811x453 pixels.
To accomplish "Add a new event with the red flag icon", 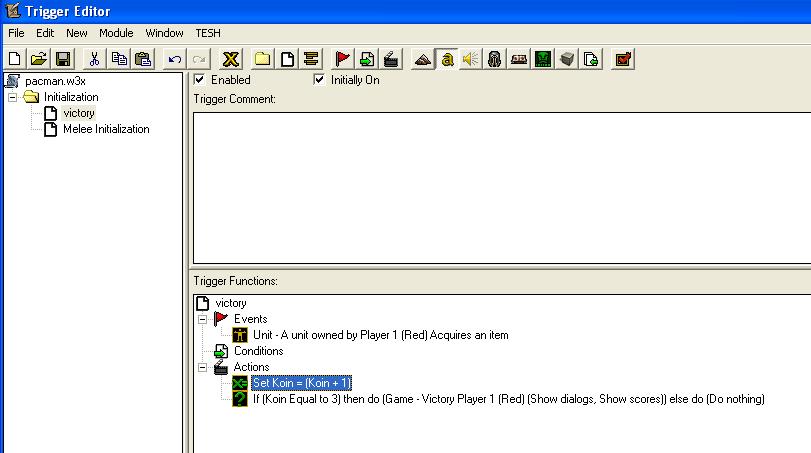I will [342, 59].
